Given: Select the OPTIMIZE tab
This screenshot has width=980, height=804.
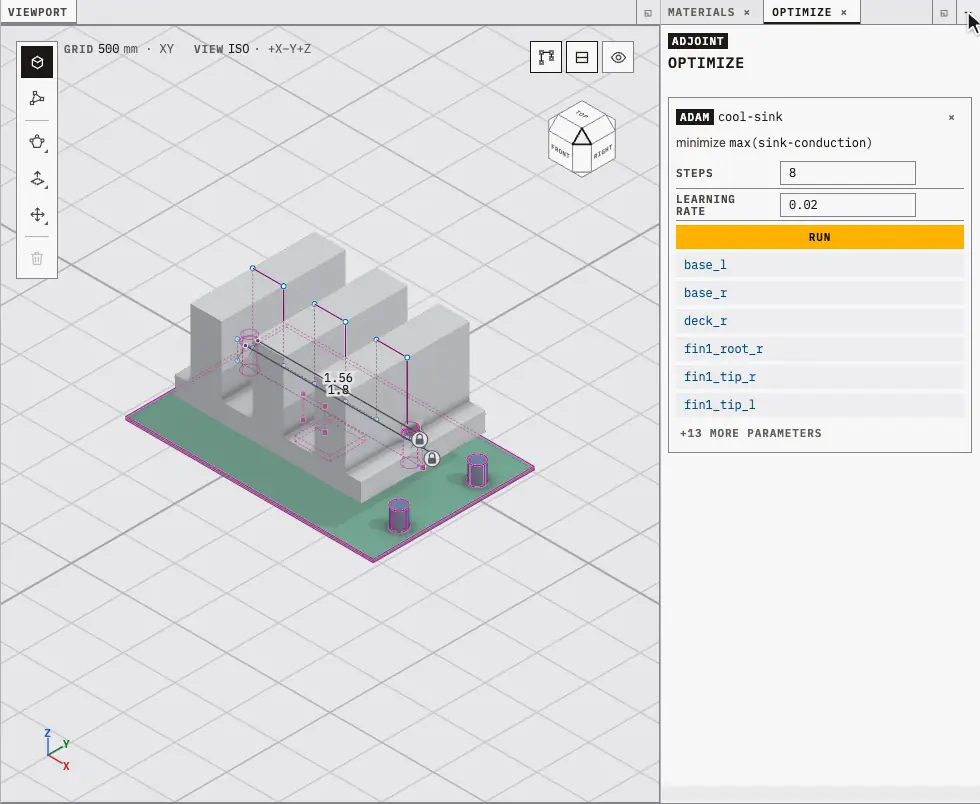Looking at the screenshot, I should (801, 12).
